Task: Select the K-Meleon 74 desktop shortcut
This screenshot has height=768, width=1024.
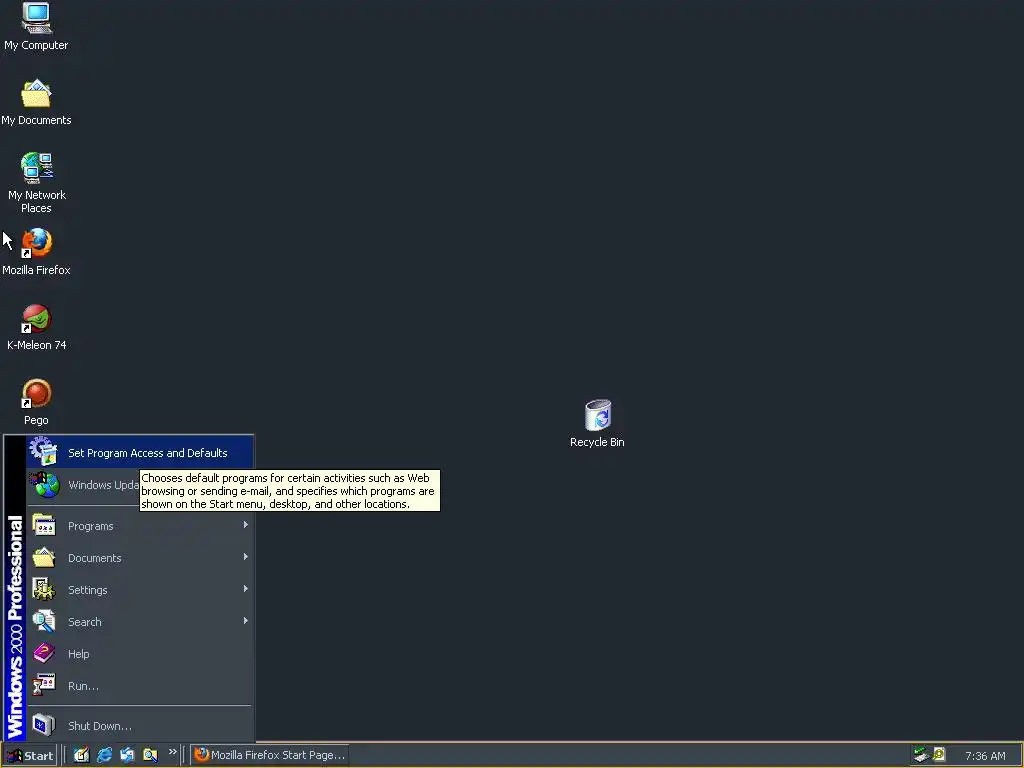Action: click(37, 327)
